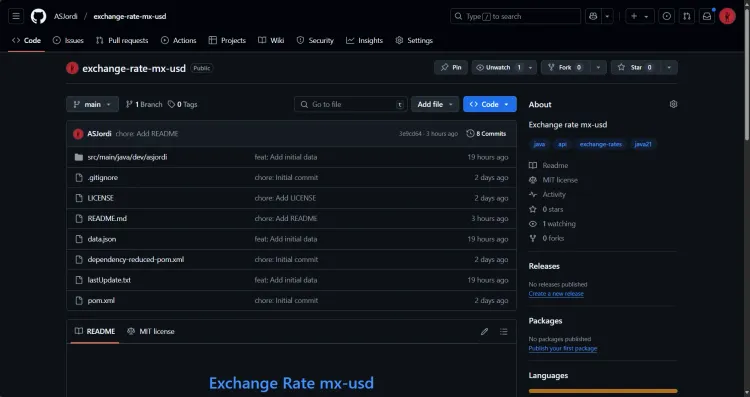Viewport: 750px width, 397px height.
Task: Open the README.md file
Action: [107, 219]
